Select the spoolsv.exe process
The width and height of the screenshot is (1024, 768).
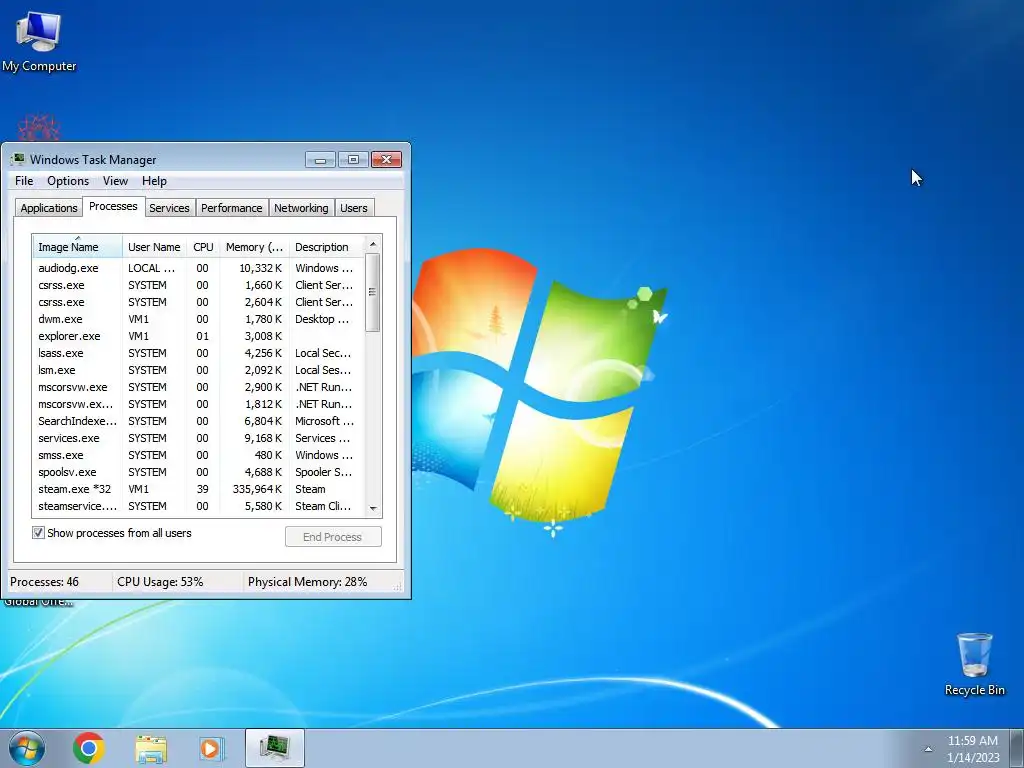(199, 472)
